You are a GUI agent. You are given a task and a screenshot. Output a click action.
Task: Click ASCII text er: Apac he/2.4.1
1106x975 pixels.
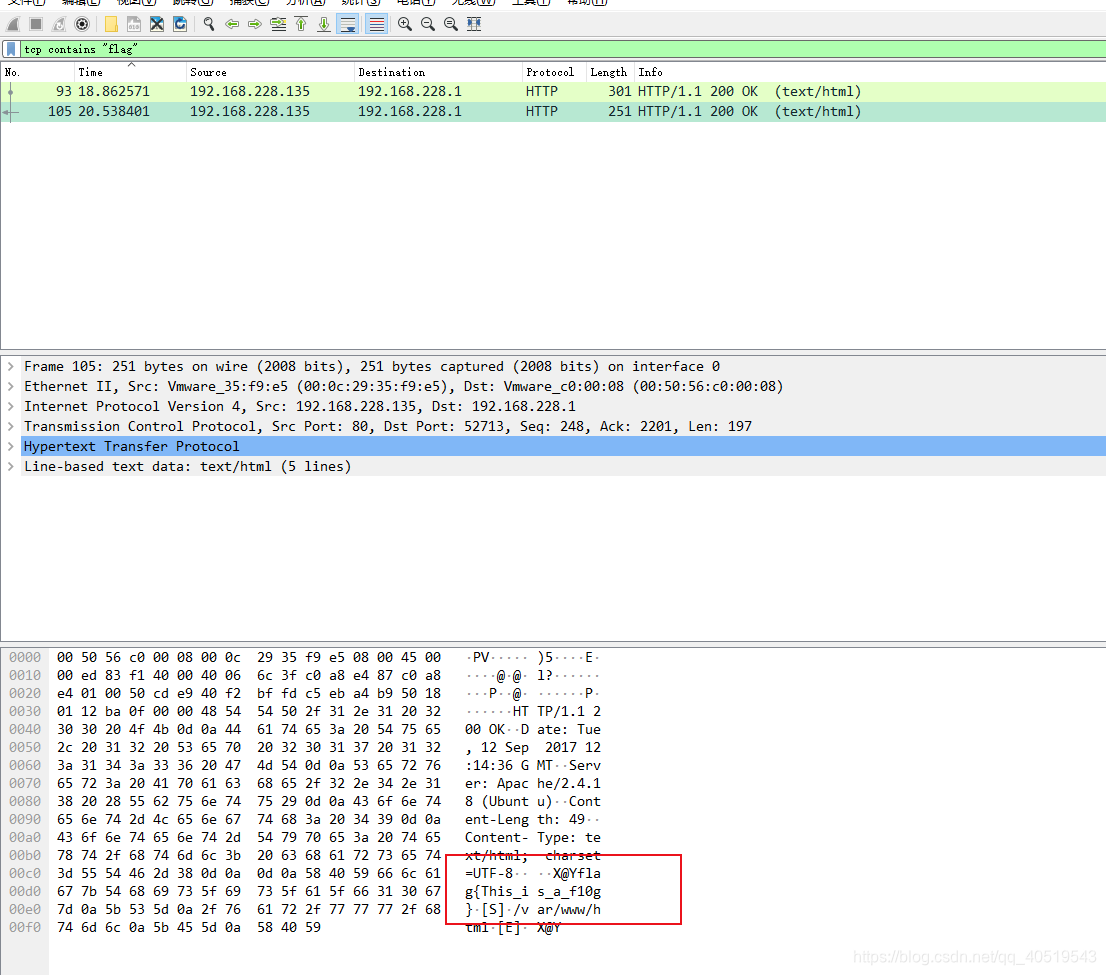(x=533, y=784)
